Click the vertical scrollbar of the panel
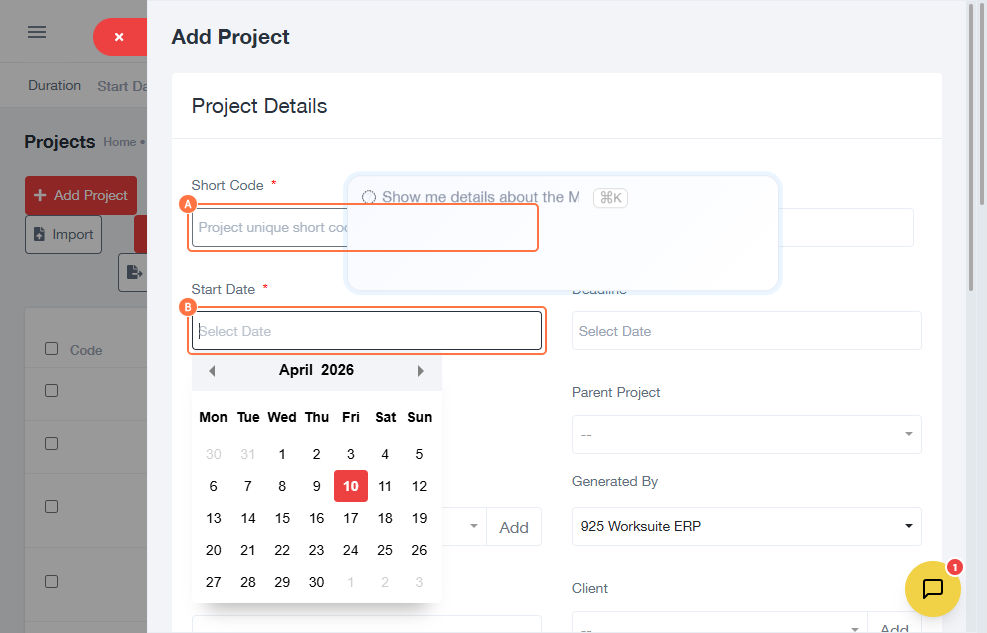The width and height of the screenshot is (987, 633). pos(970,150)
